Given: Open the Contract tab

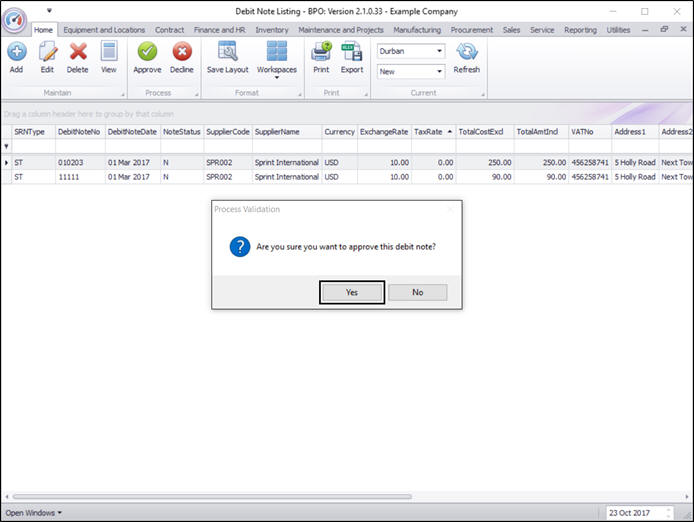Looking at the screenshot, I should pyautogui.click(x=170, y=30).
